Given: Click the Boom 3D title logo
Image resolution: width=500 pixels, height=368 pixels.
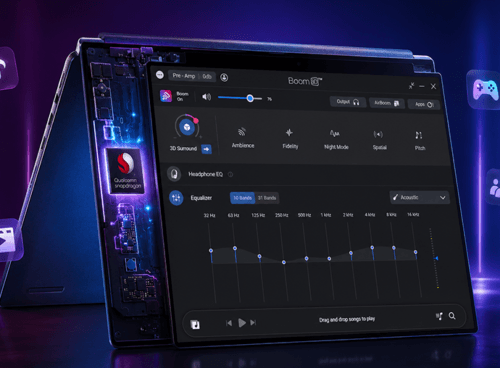Looking at the screenshot, I should 305,81.
